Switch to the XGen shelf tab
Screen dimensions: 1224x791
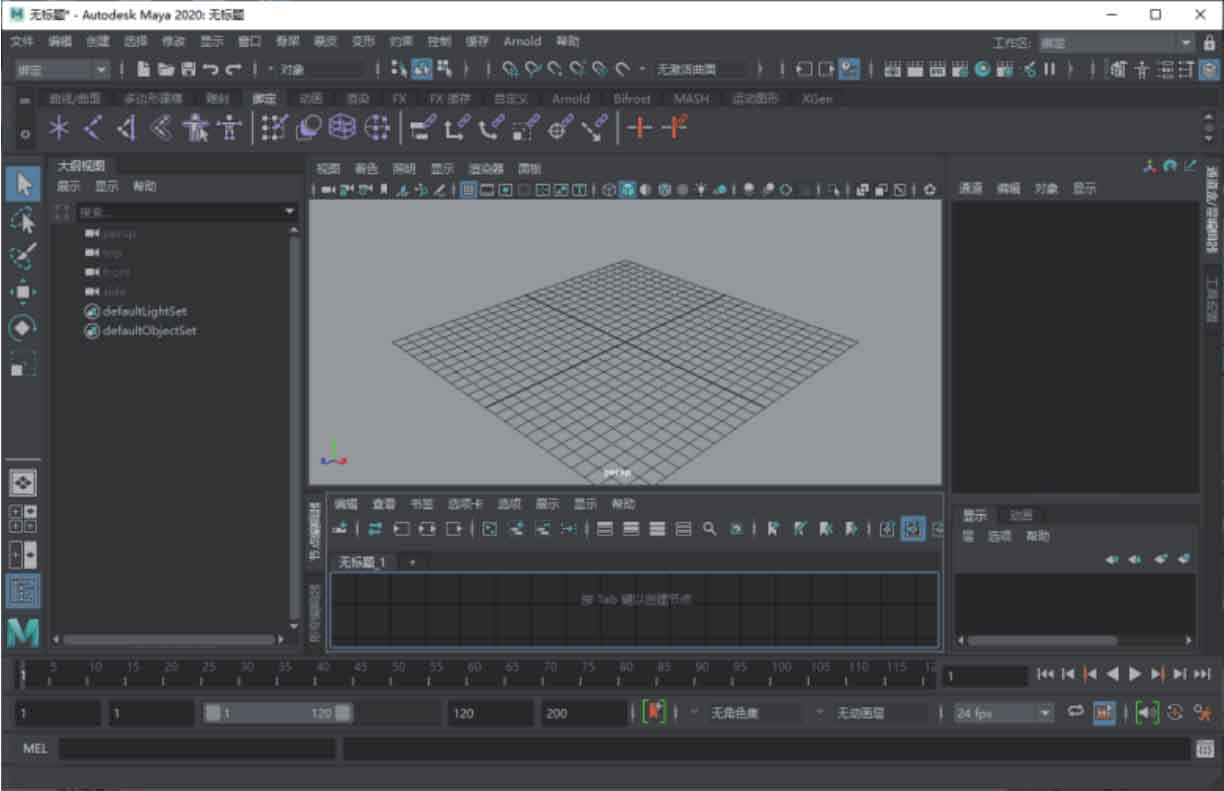[817, 98]
